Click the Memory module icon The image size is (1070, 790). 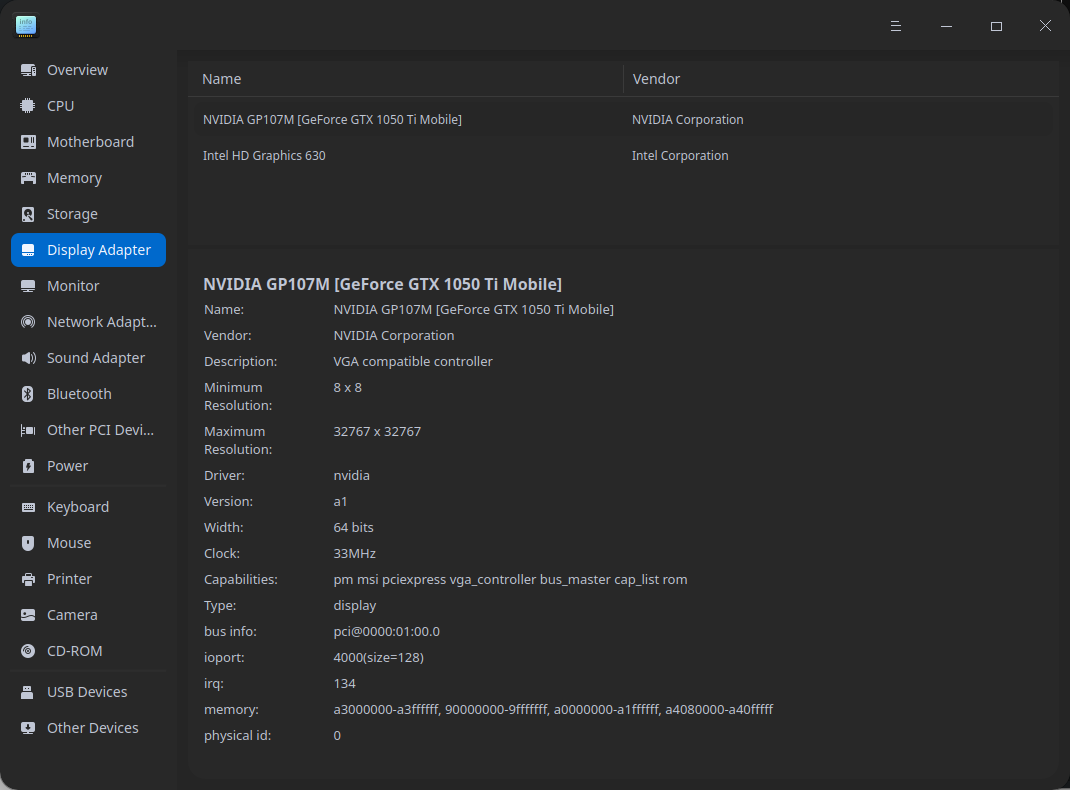coord(28,178)
